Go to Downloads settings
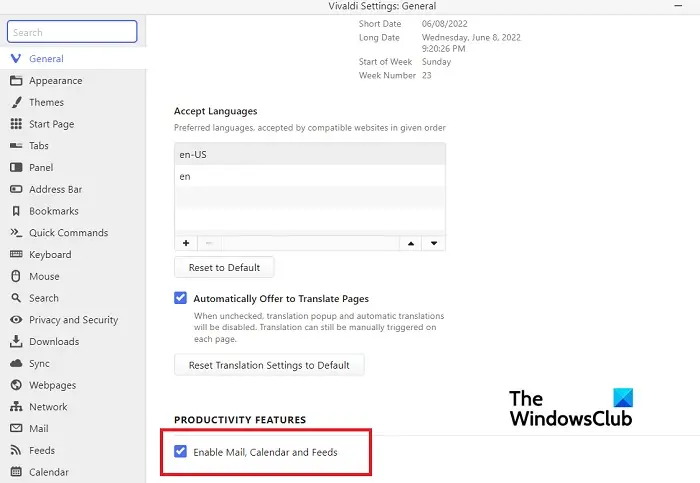 (x=73, y=341)
